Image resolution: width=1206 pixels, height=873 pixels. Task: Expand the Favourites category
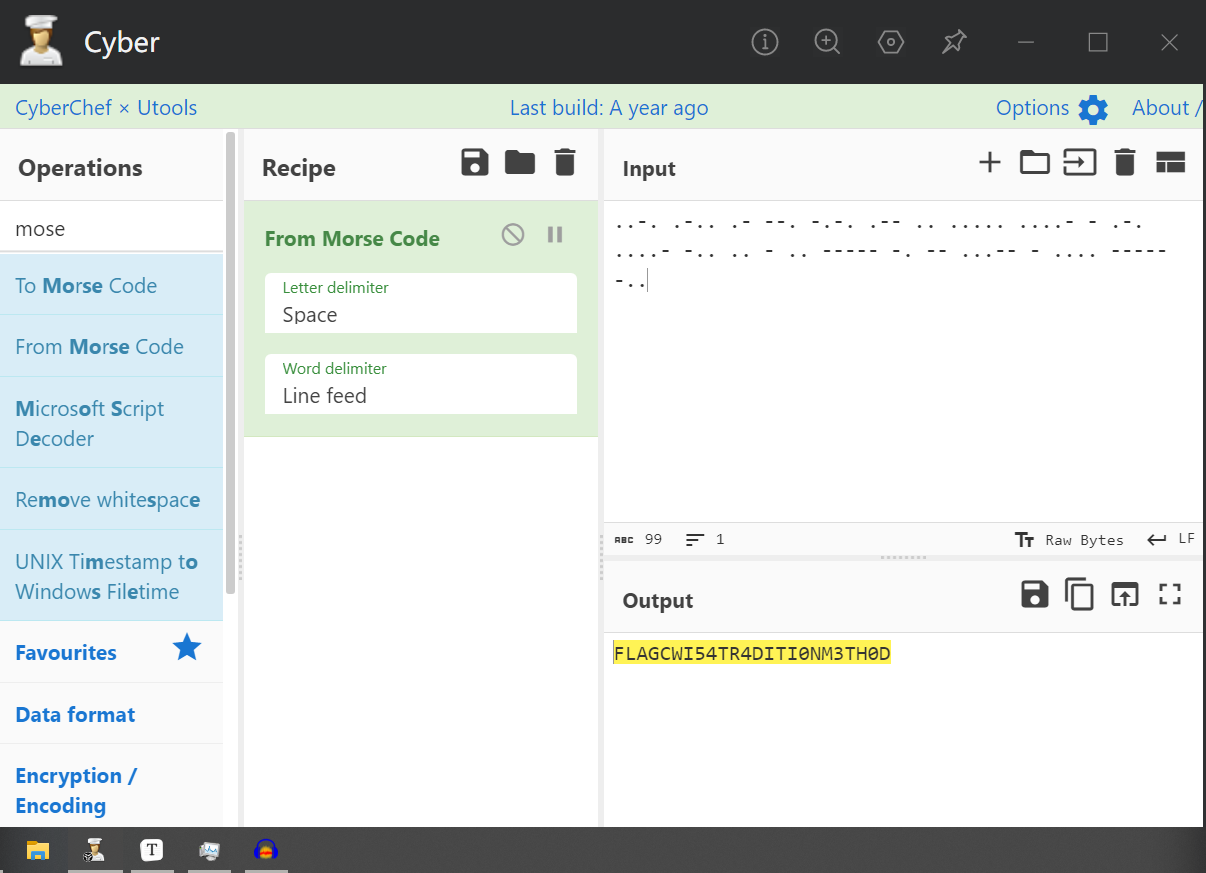[x=66, y=653]
